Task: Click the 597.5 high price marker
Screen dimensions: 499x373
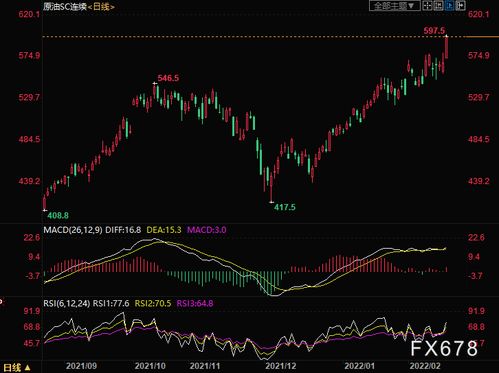Action: tap(434, 31)
